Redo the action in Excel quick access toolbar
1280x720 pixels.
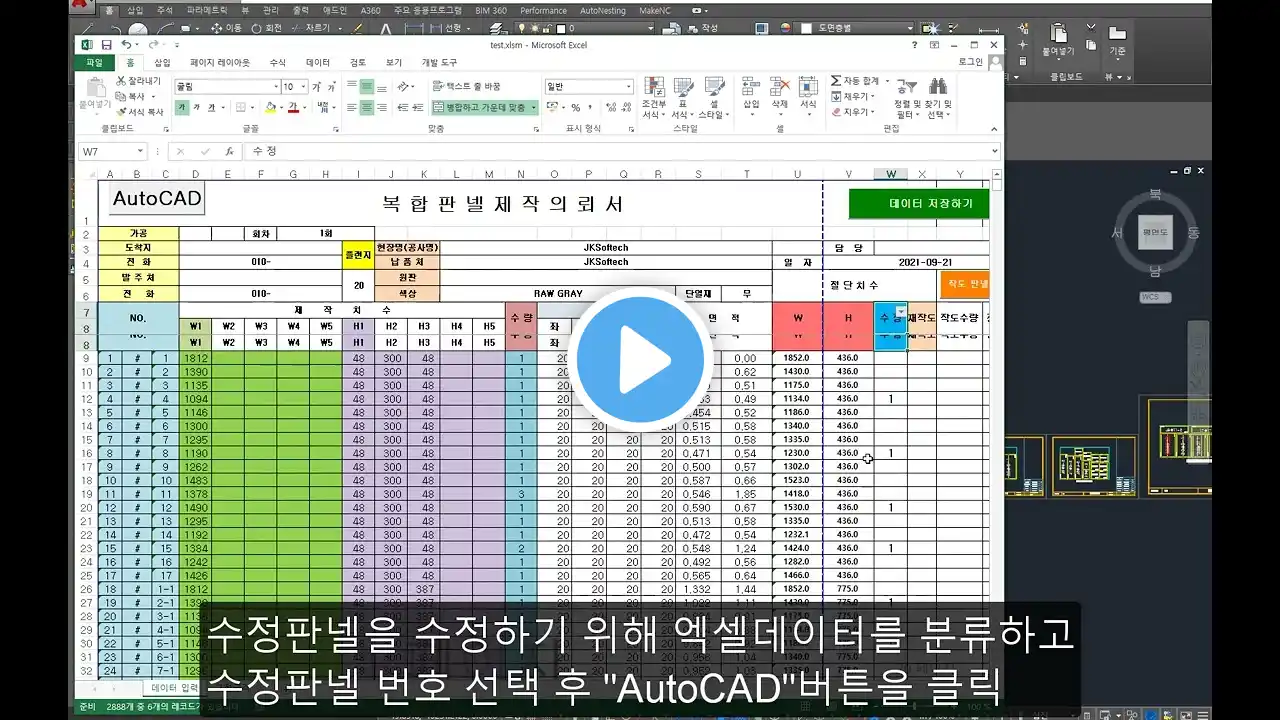(x=152, y=45)
